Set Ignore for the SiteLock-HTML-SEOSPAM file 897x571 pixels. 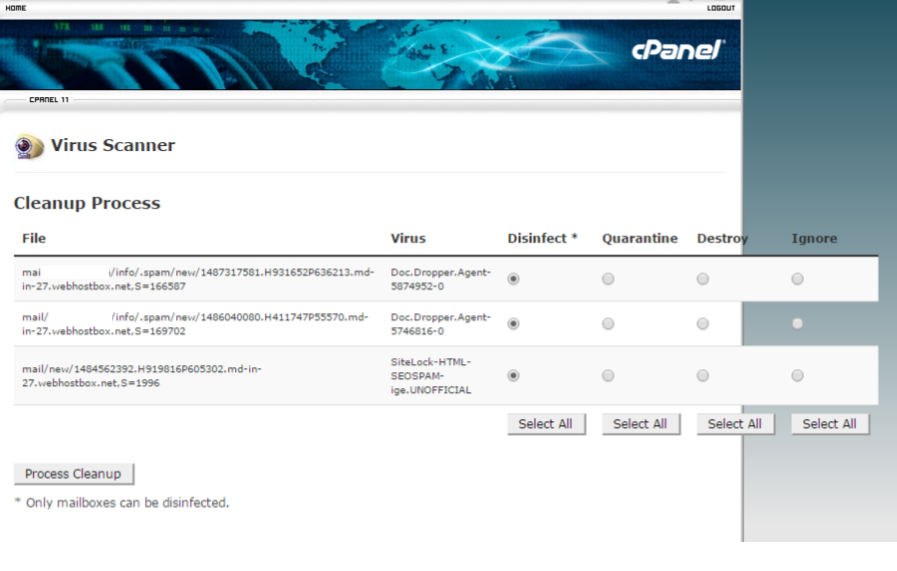[797, 376]
